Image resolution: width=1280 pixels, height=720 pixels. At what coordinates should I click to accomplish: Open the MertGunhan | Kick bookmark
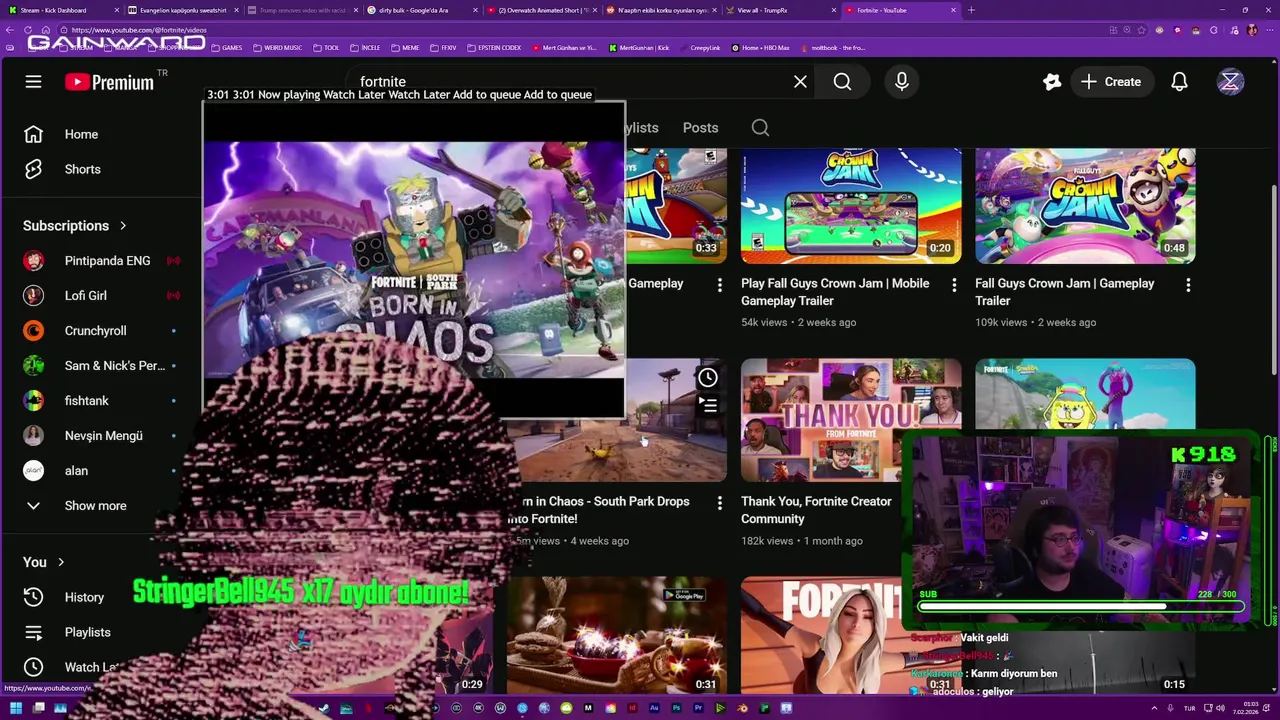pyautogui.click(x=638, y=47)
